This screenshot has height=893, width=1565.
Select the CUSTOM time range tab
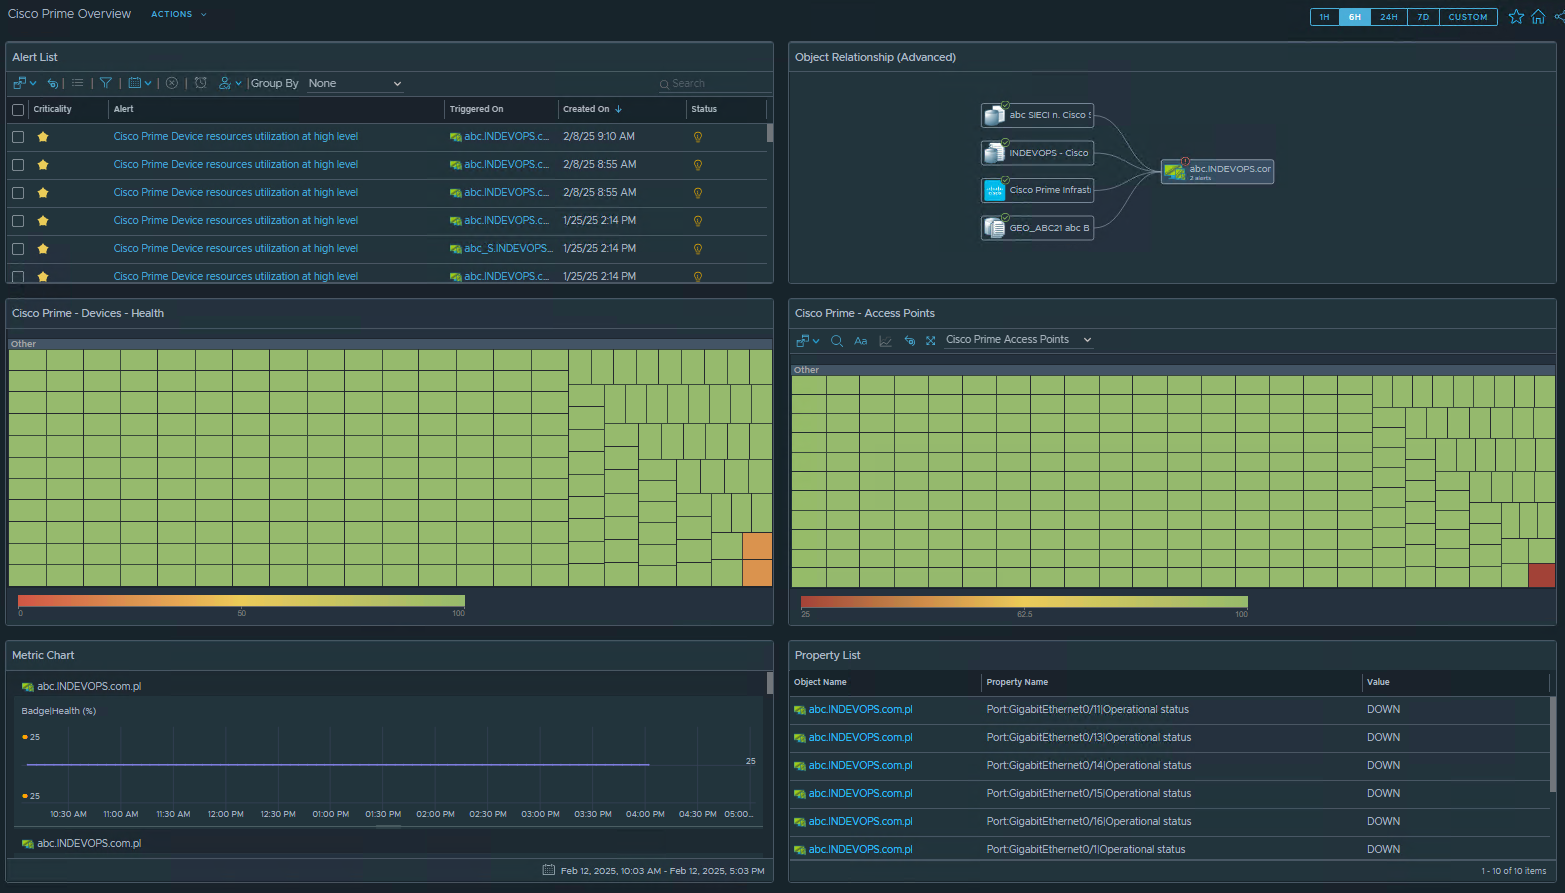pyautogui.click(x=1468, y=17)
